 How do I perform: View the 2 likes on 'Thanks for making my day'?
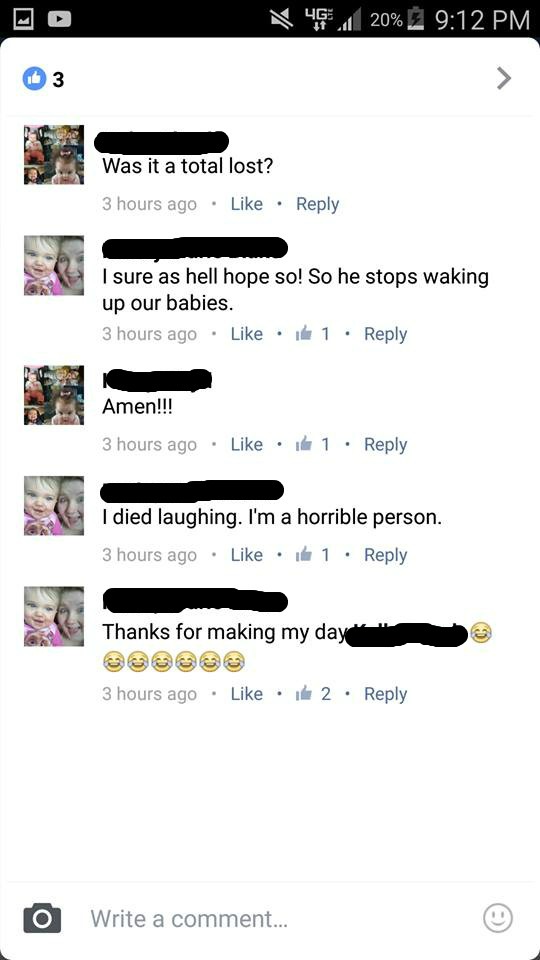313,694
